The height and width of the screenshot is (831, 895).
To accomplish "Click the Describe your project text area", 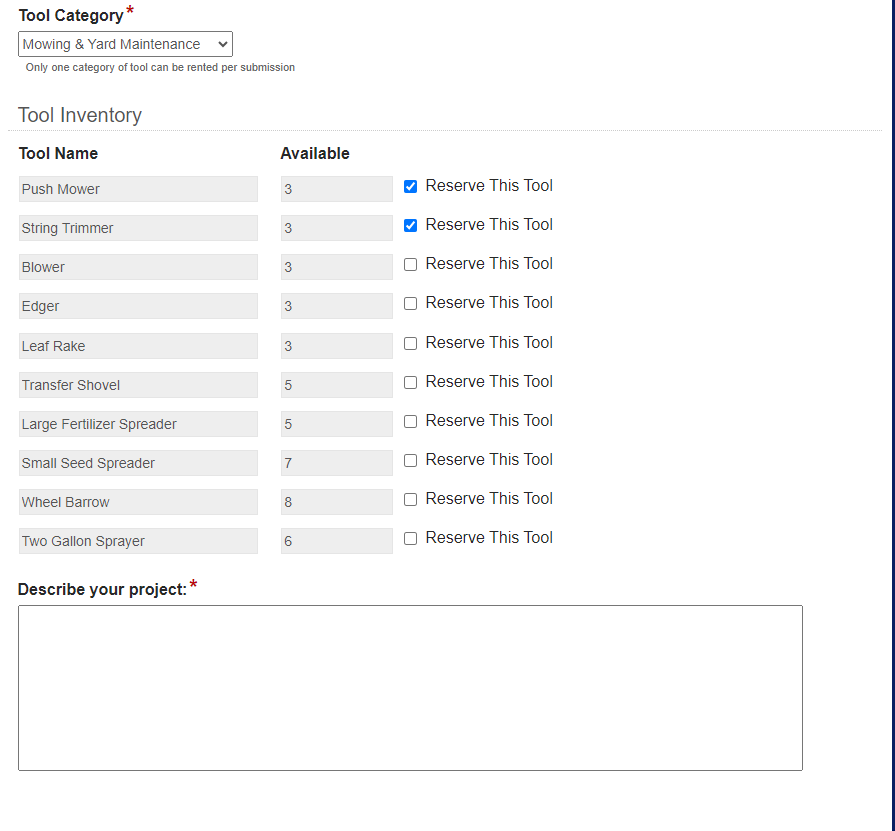I will click(x=410, y=688).
